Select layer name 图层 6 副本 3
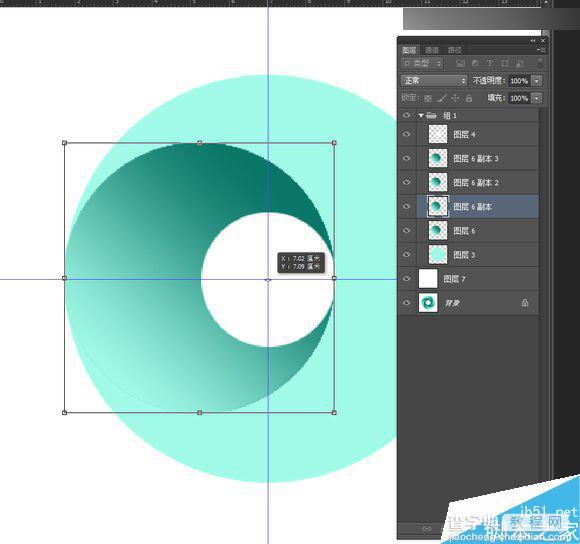The height and width of the screenshot is (544, 580). [x=476, y=159]
